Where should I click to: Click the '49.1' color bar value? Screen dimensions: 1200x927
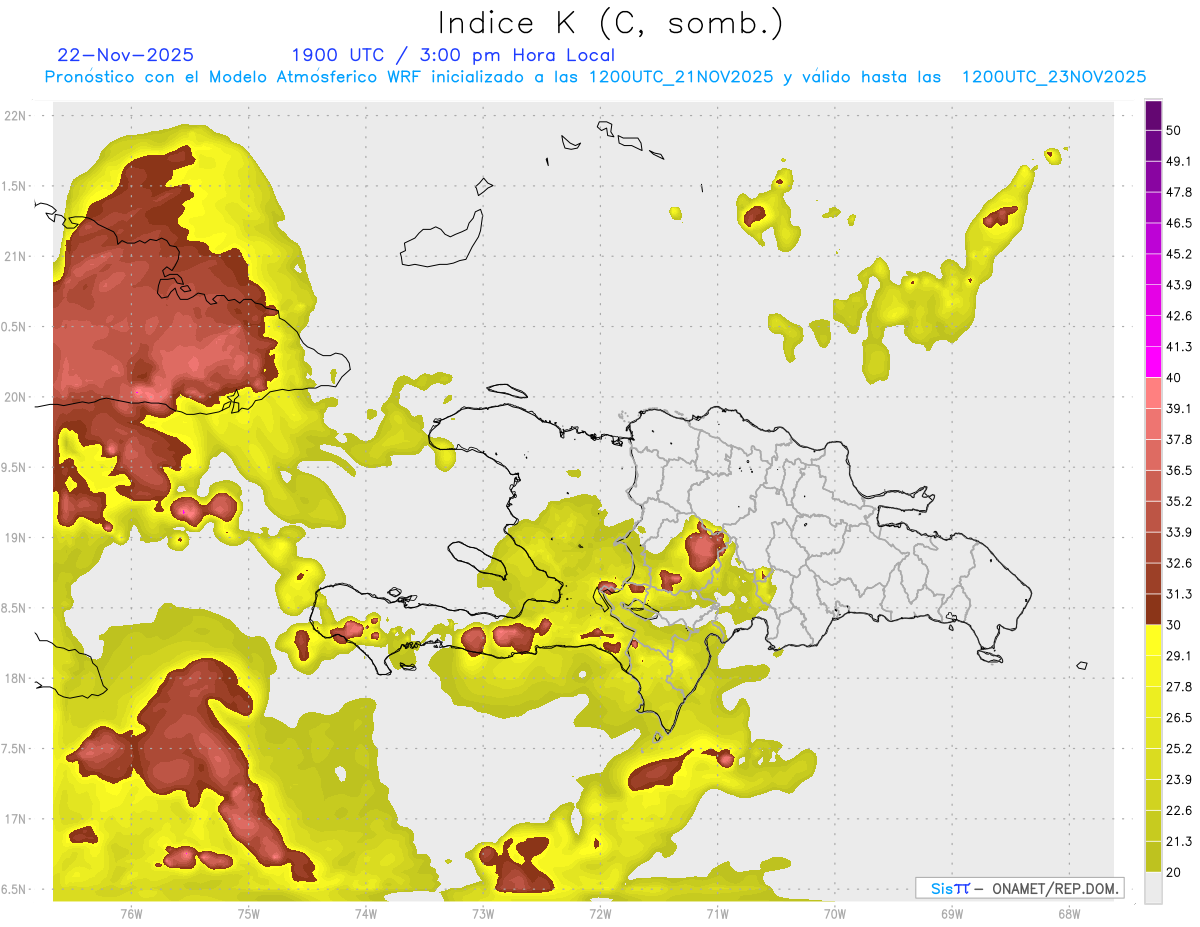[1179, 161]
